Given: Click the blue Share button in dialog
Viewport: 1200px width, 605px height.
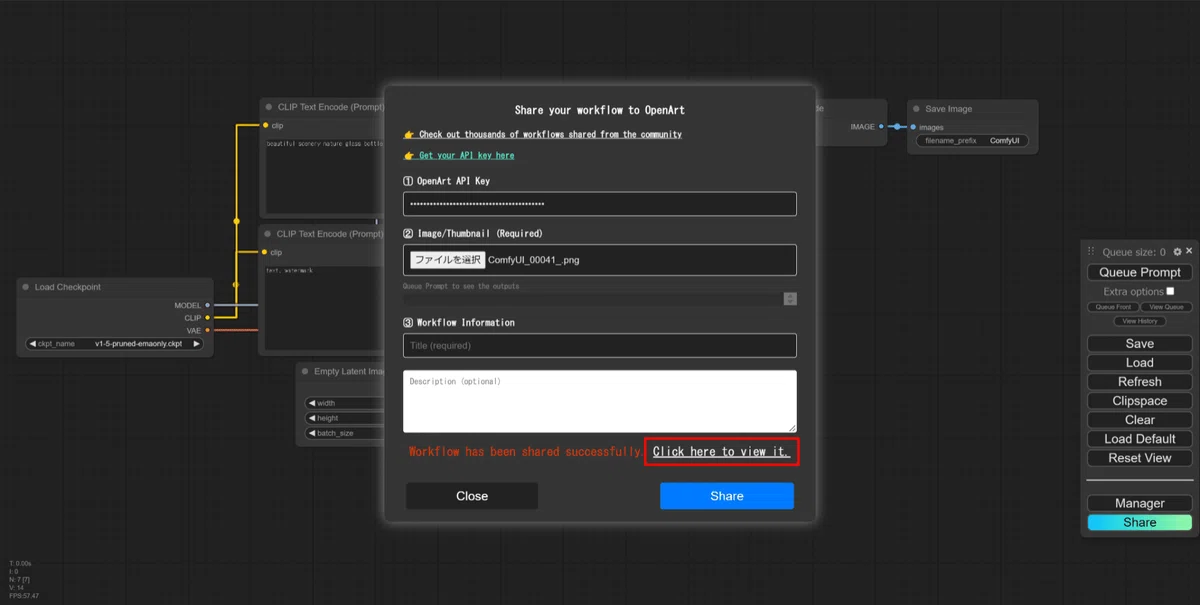Looking at the screenshot, I should coord(727,496).
